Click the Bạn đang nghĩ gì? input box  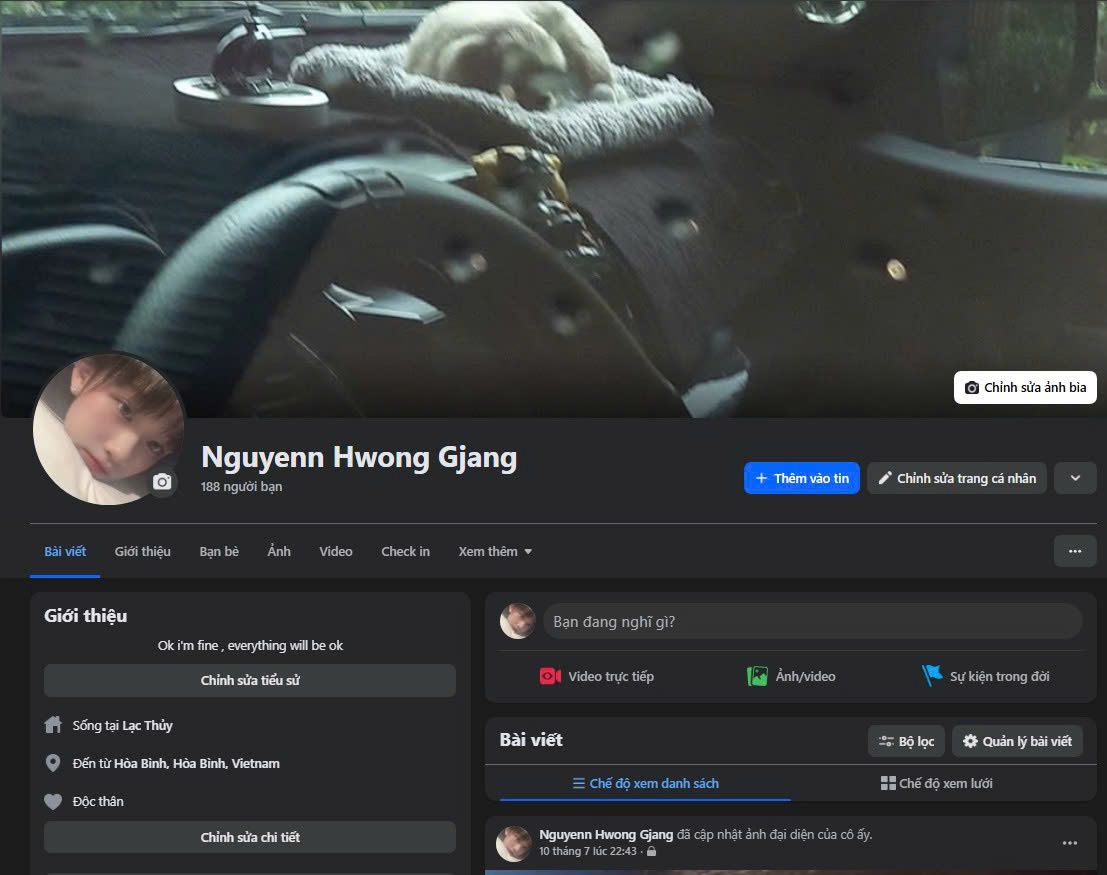tap(811, 621)
